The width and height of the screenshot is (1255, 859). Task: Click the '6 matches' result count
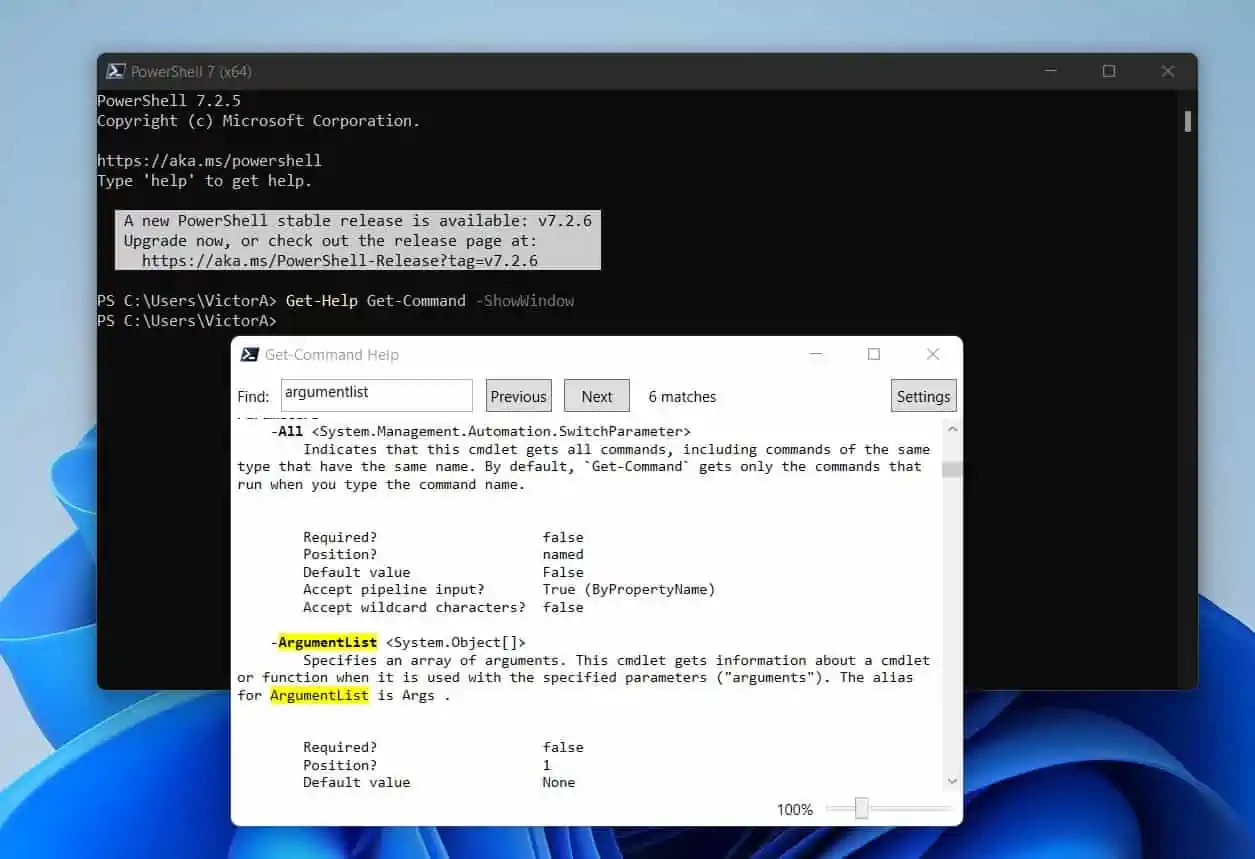(682, 396)
